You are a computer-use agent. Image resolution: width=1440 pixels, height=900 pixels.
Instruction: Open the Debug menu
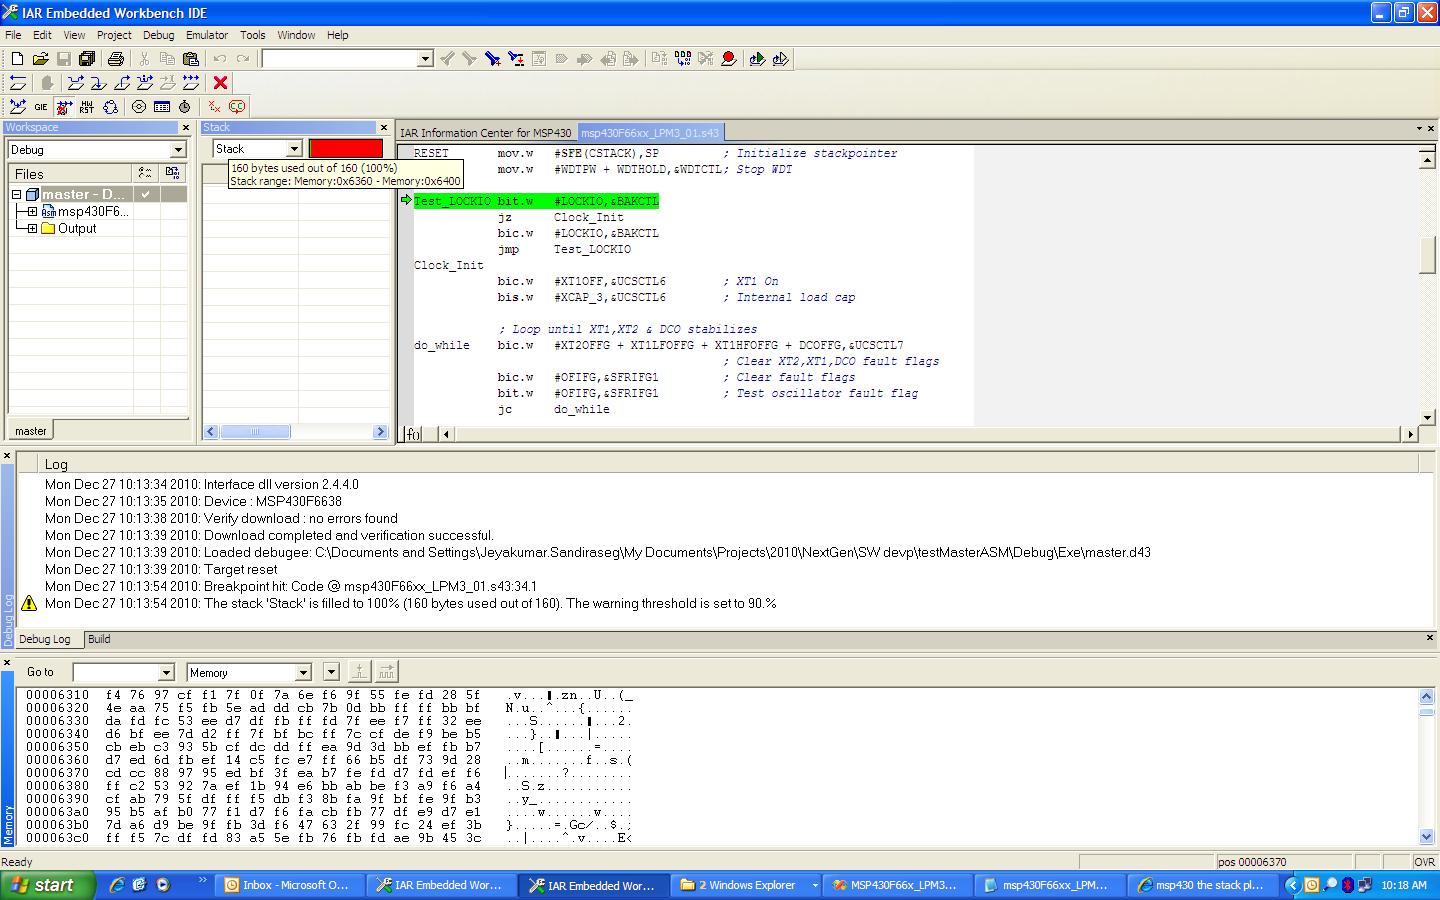point(158,35)
